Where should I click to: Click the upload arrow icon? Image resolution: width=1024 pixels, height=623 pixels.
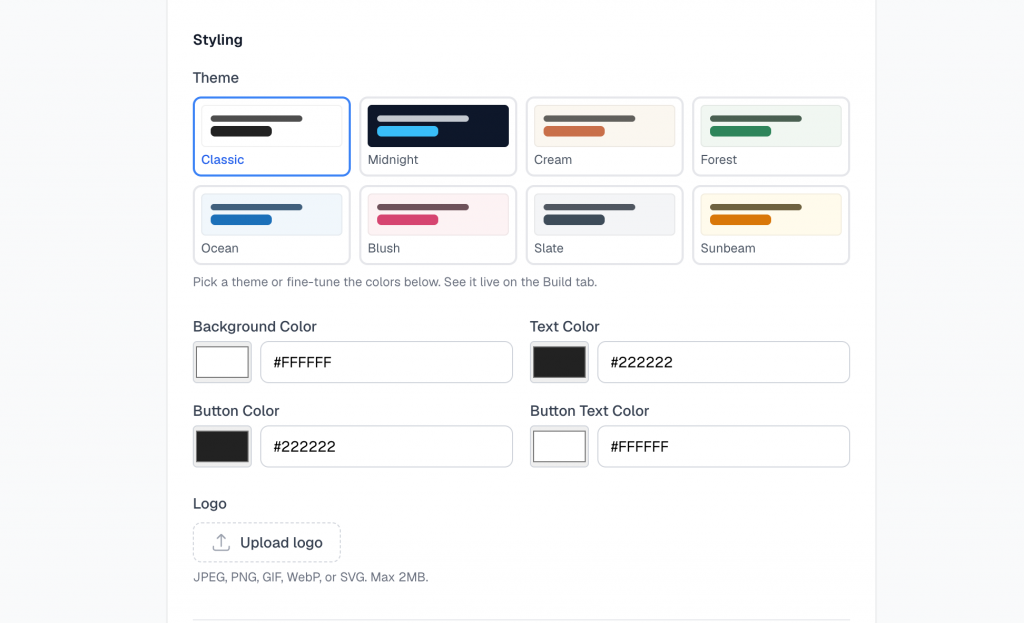[221, 542]
